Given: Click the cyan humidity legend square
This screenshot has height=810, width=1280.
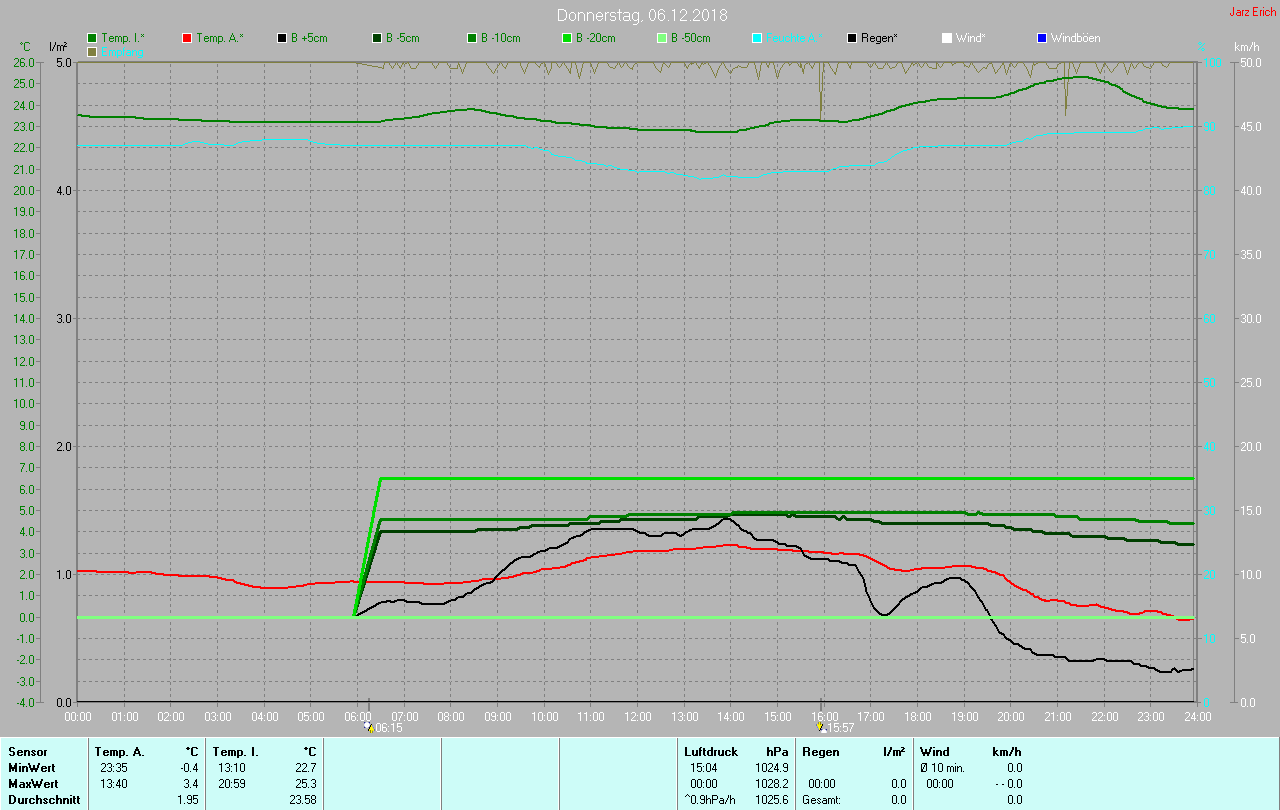Looking at the screenshot, I should point(757,38).
